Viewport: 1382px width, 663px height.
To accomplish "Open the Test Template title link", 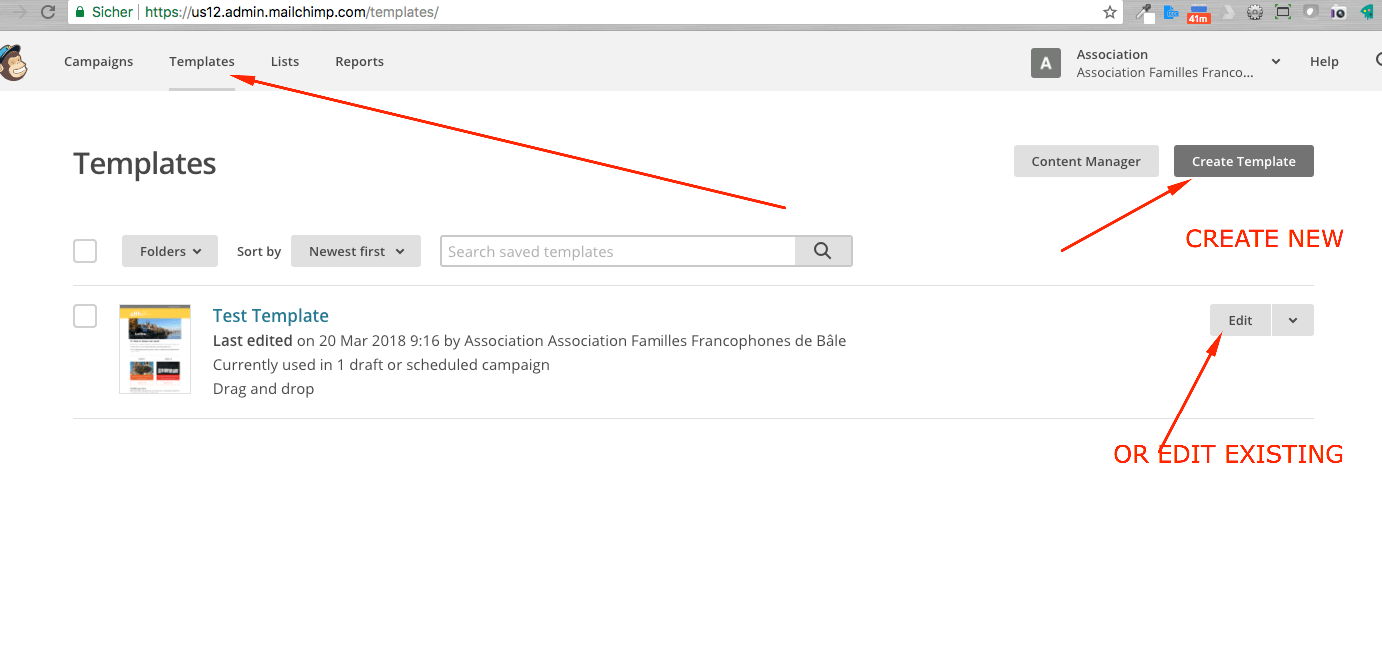I will click(271, 316).
